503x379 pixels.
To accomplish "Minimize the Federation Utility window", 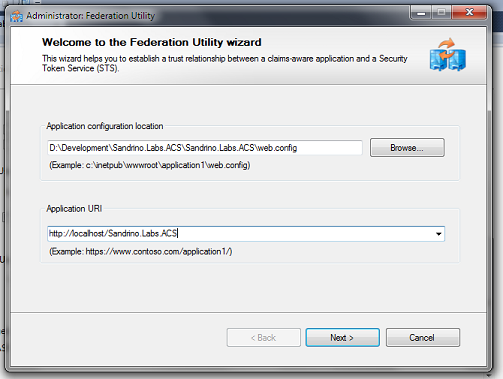I will point(421,13).
